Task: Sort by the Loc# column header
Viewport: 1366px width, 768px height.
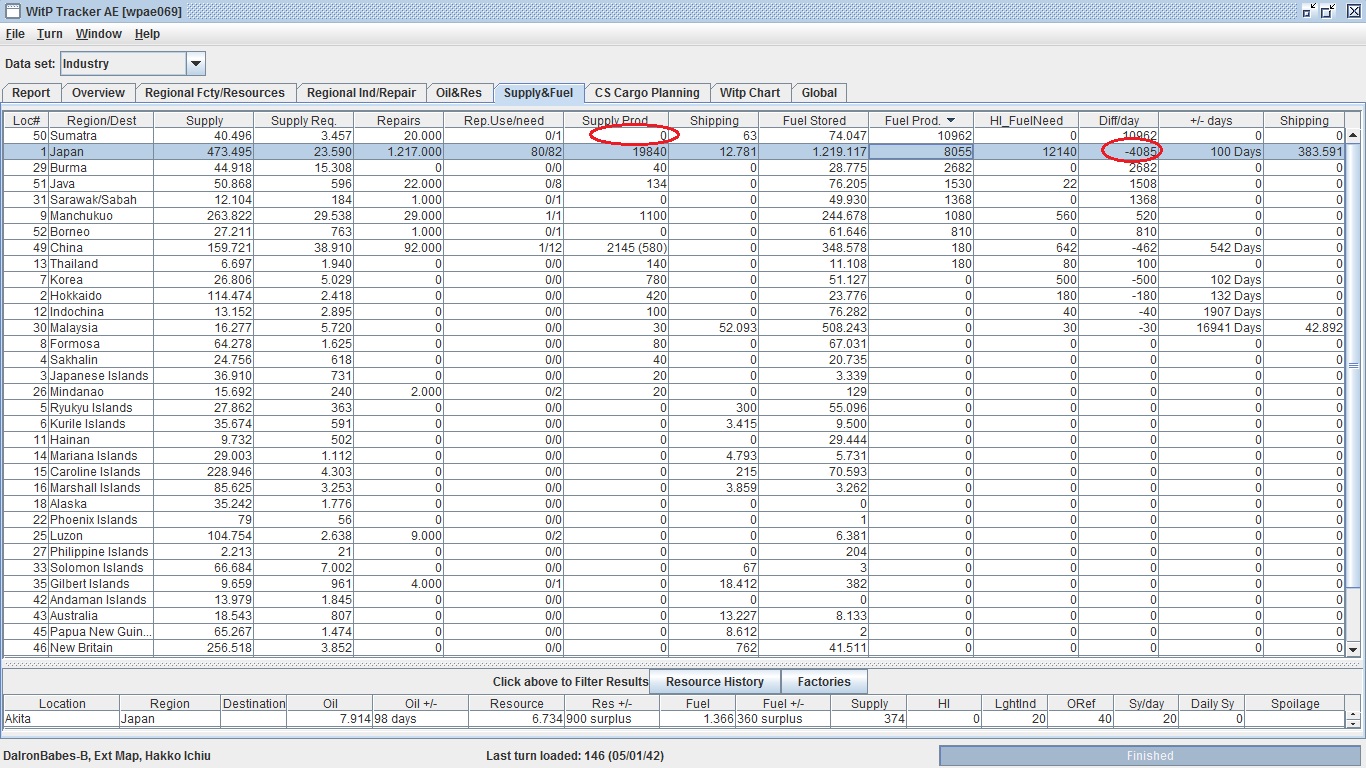Action: point(26,120)
